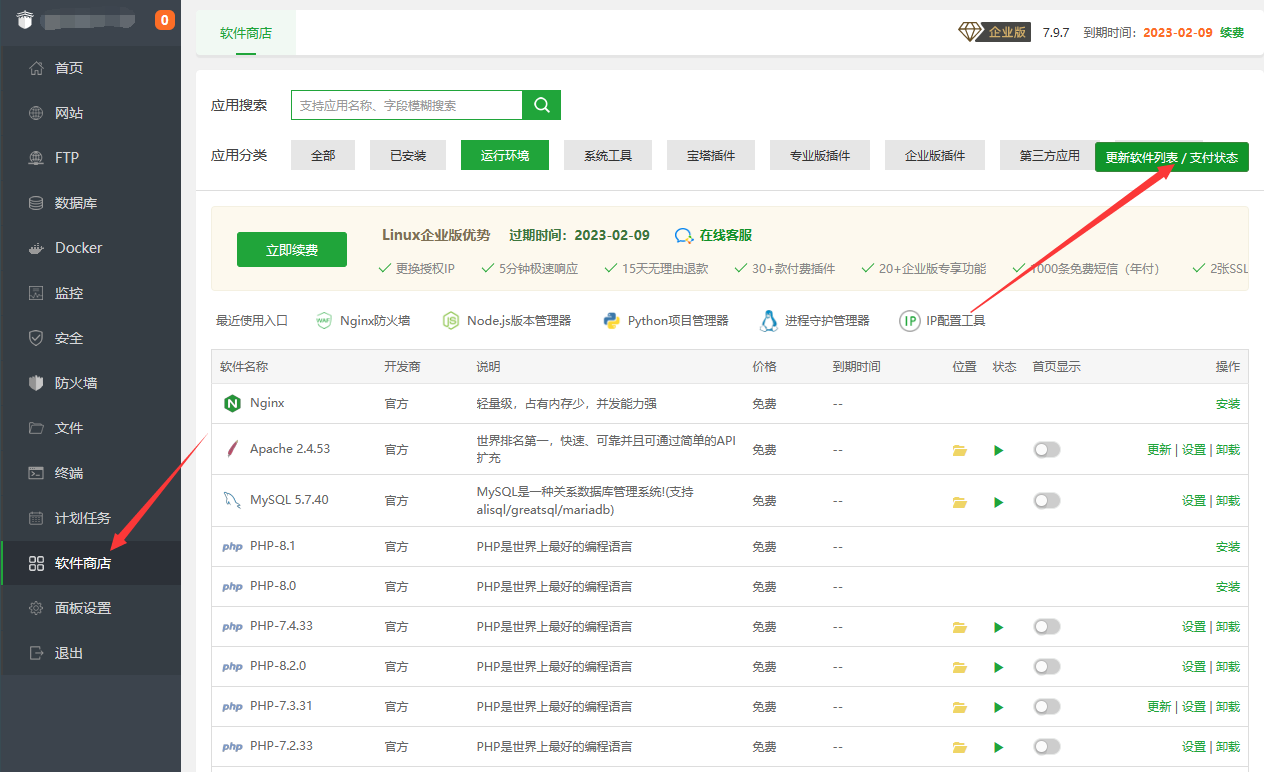Click Apache 2.4.53 green play status icon
The width and height of the screenshot is (1264, 772).
tap(998, 451)
